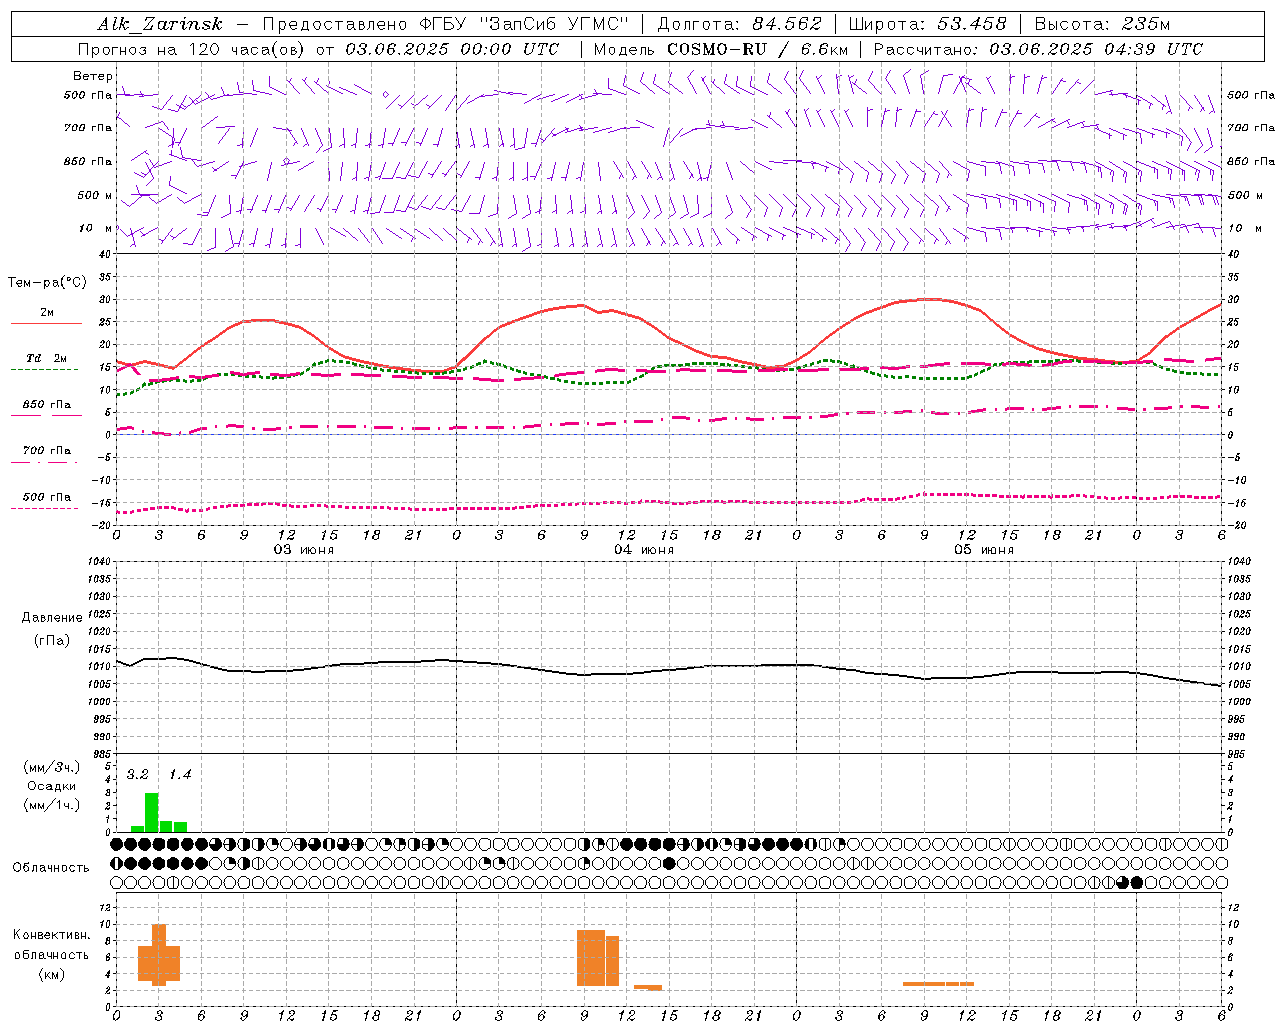Click the (мм/3ч.) unit label
Image resolution: width=1280 pixels, height=1024 pixels.
tap(52, 768)
